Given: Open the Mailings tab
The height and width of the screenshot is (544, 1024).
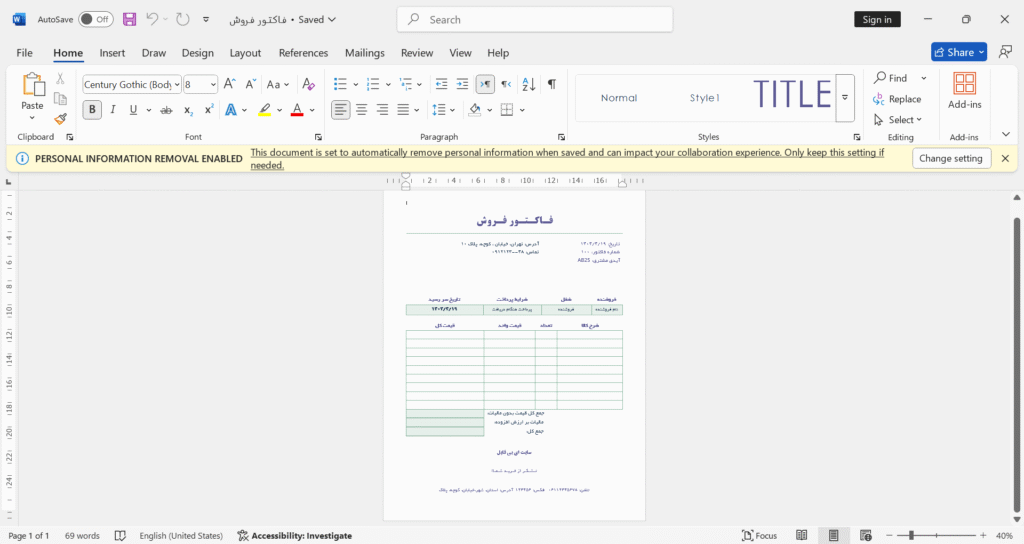Looking at the screenshot, I should (364, 53).
